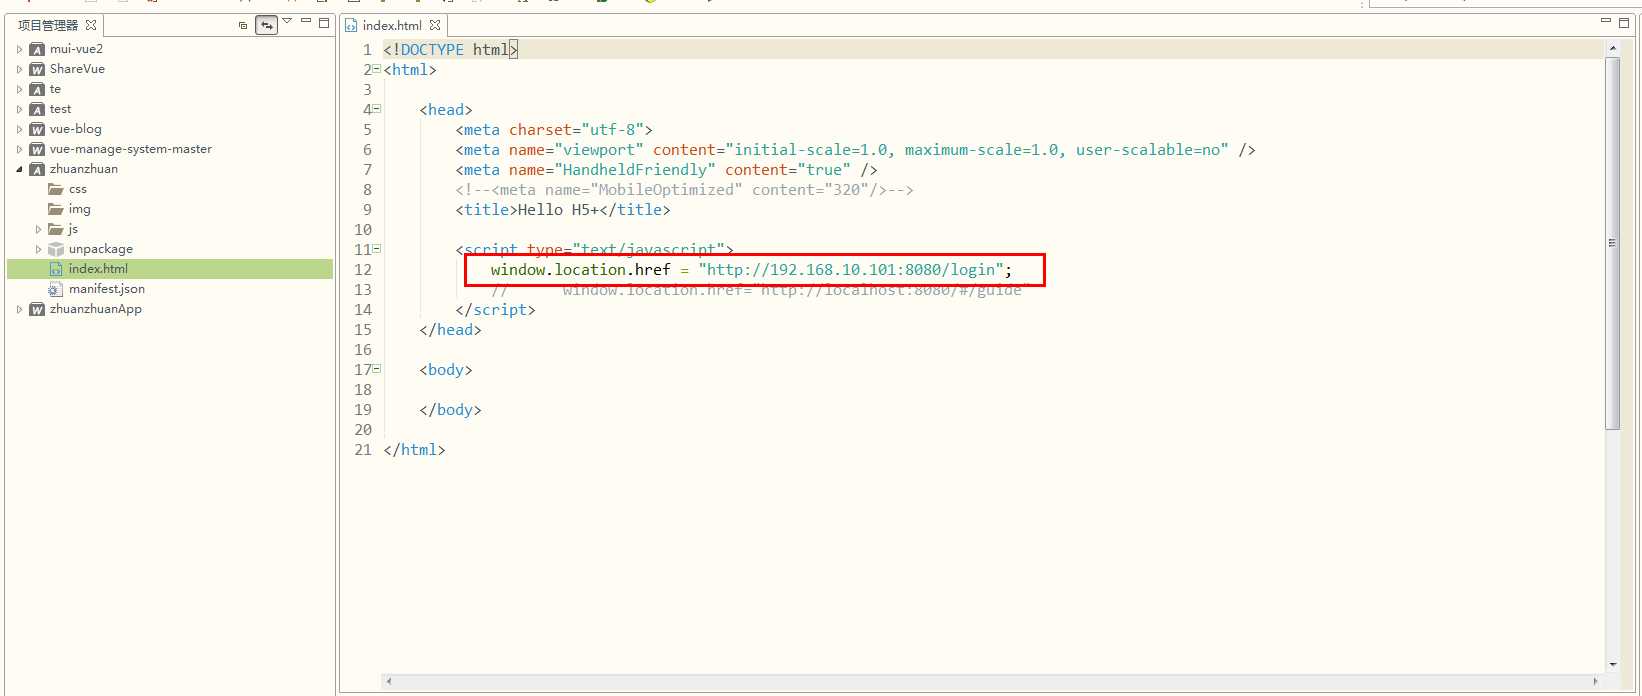This screenshot has width=1642, height=696.
Task: Click line number 10 in gutter
Action: coord(363,229)
